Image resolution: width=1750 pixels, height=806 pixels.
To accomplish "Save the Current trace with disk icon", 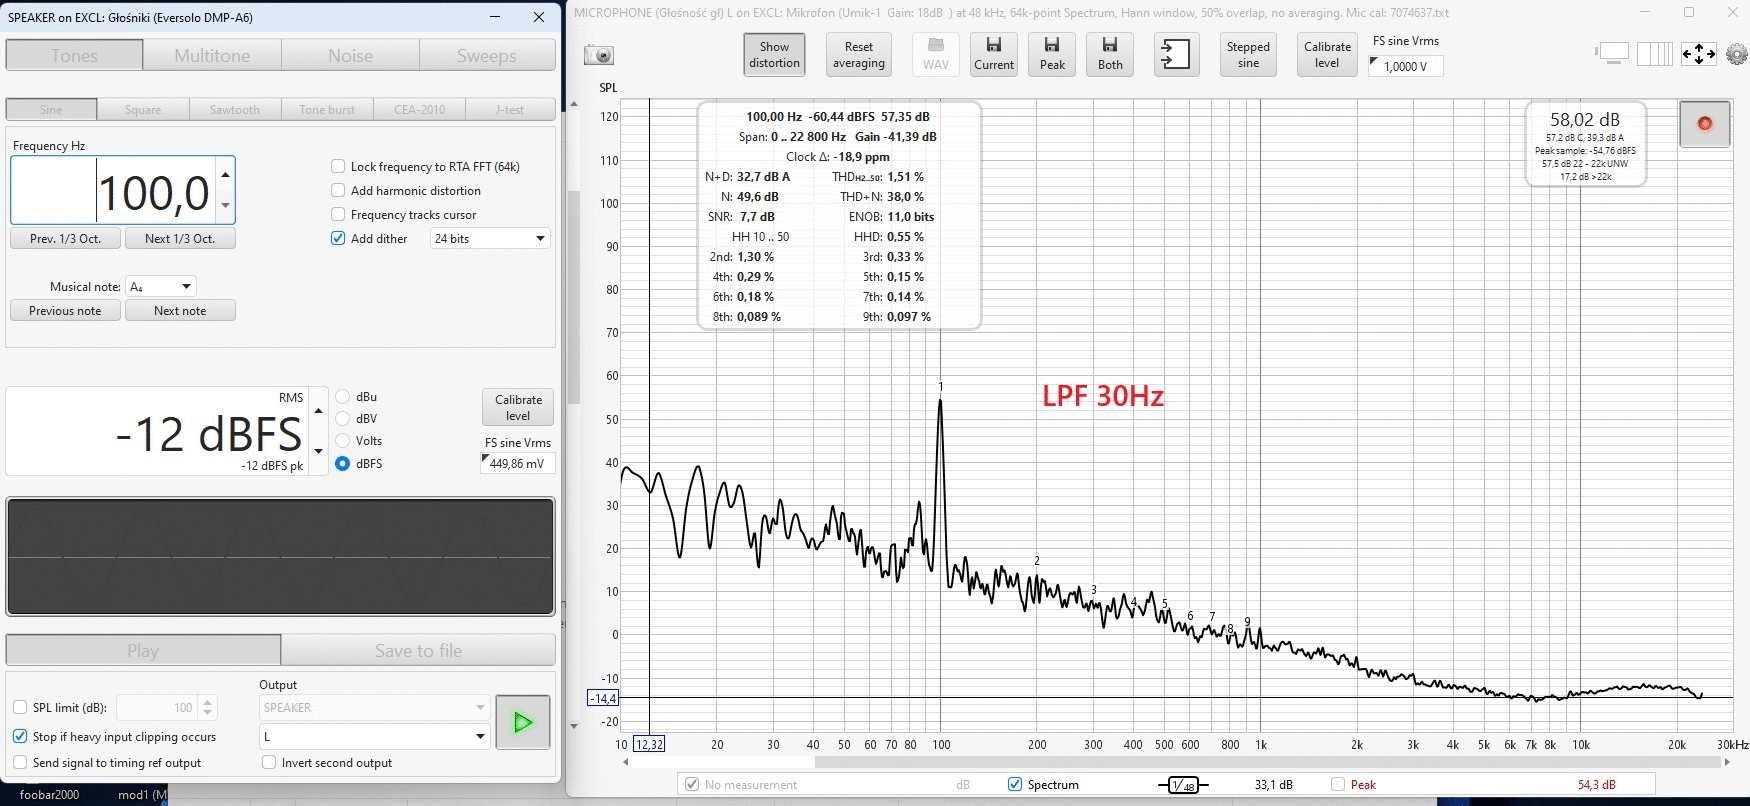I will pyautogui.click(x=993, y=54).
